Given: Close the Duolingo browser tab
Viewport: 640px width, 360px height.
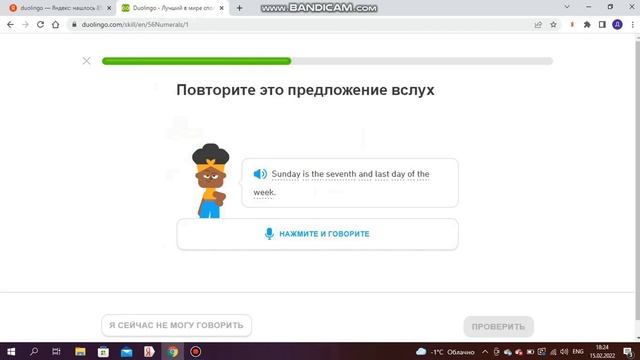Looking at the screenshot, I should click(x=222, y=8).
